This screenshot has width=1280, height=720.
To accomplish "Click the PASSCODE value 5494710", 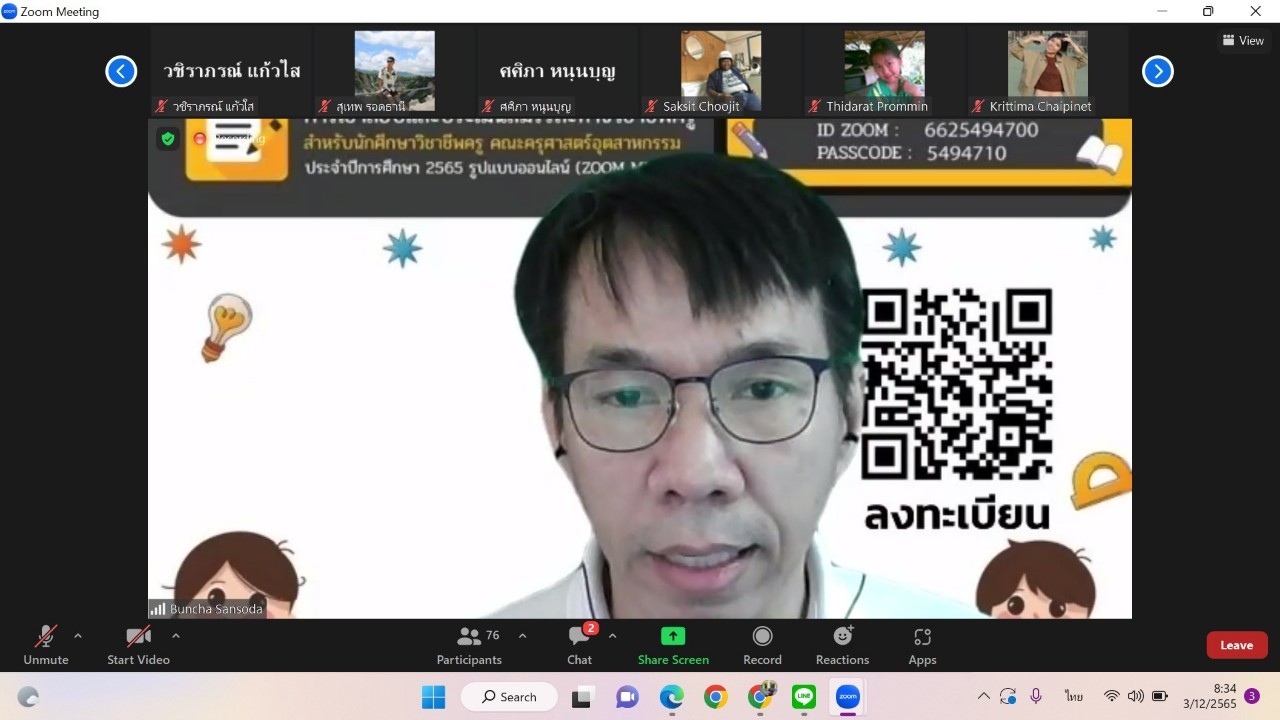I will coord(966,153).
